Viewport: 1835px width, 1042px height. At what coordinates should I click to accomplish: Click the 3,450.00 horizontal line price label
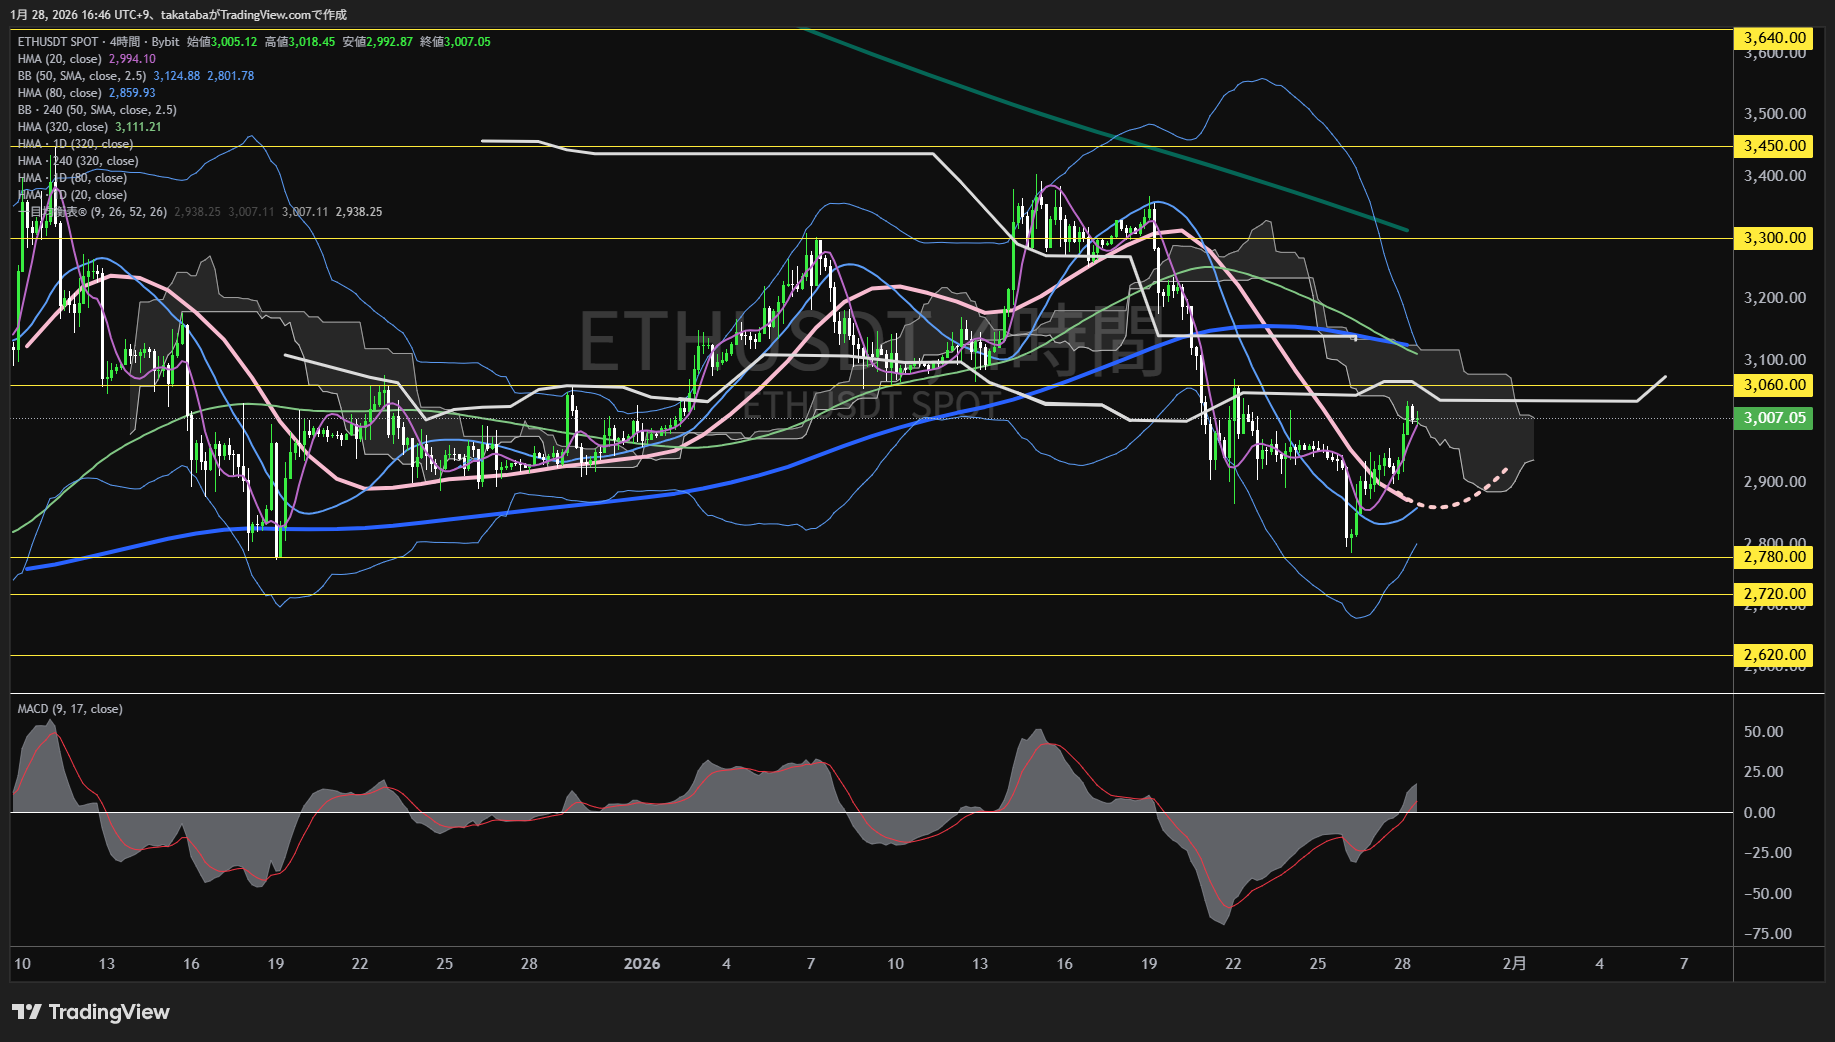pyautogui.click(x=1774, y=146)
